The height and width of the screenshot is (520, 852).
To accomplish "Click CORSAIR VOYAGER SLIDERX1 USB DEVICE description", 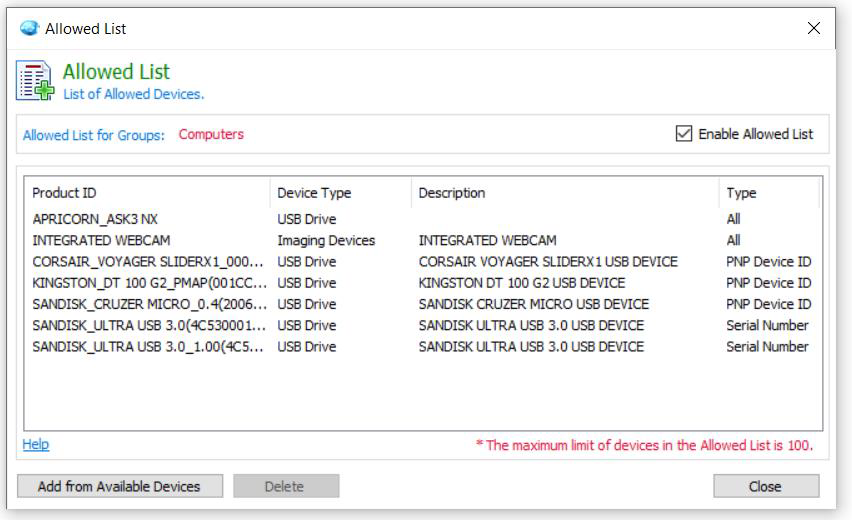I will (548, 261).
